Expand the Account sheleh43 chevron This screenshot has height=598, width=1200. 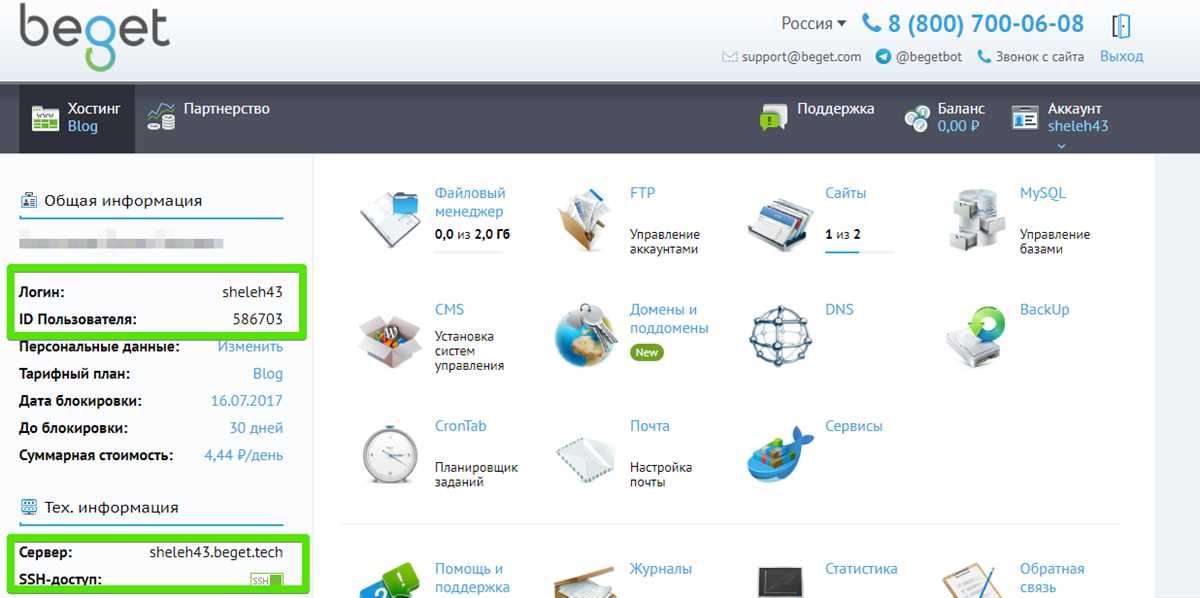coord(1061,146)
